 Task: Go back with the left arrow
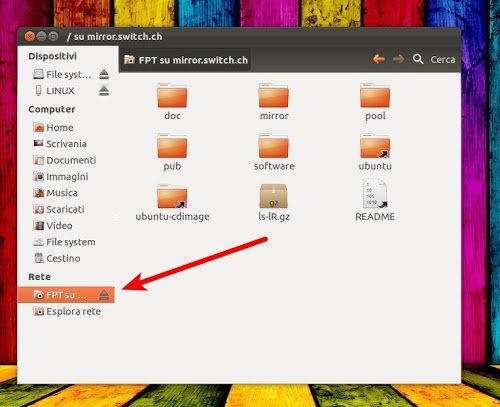click(379, 59)
